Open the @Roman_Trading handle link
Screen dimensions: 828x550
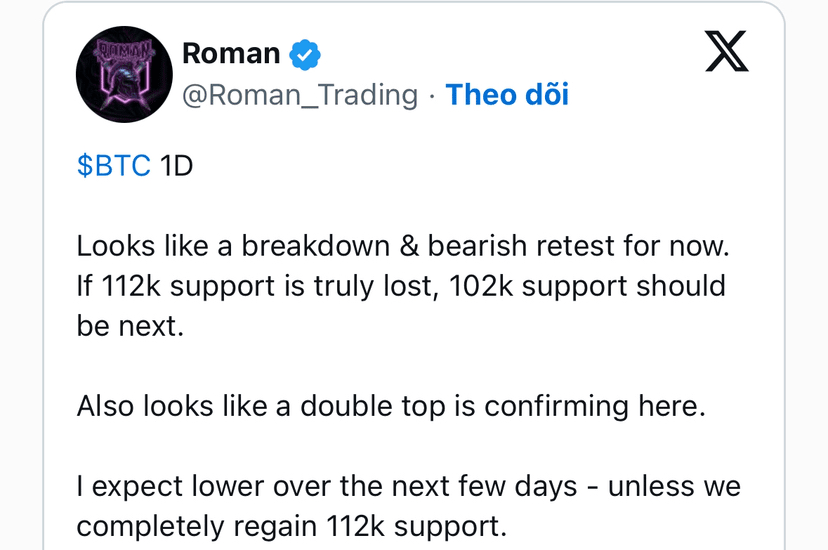pyautogui.click(x=300, y=96)
